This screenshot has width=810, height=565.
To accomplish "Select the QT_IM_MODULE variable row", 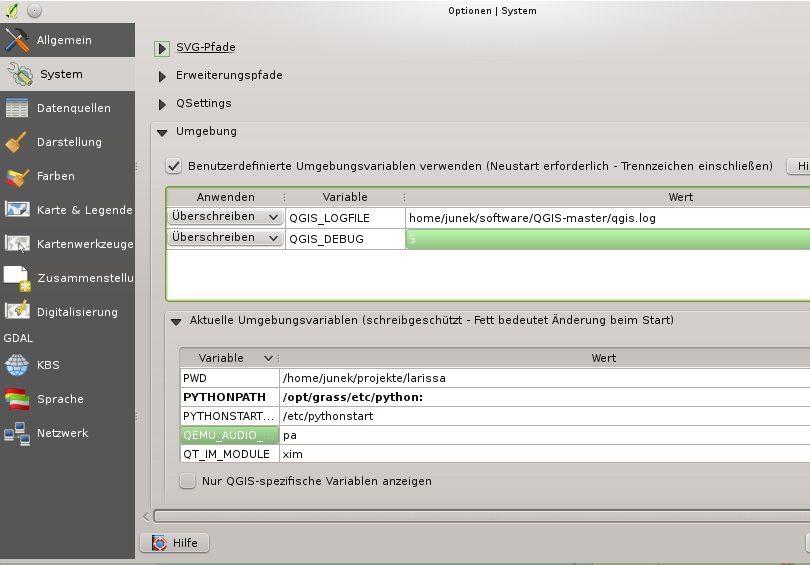I will tap(230, 454).
